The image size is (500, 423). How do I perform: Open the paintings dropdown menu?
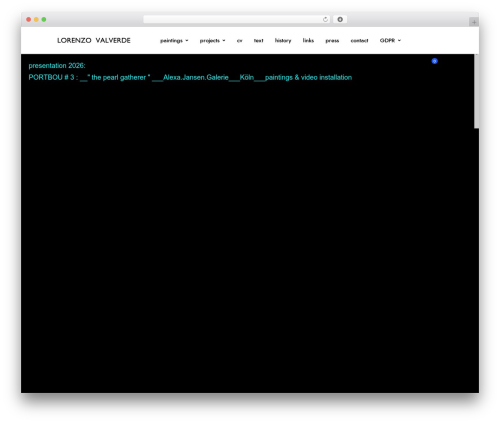174,41
